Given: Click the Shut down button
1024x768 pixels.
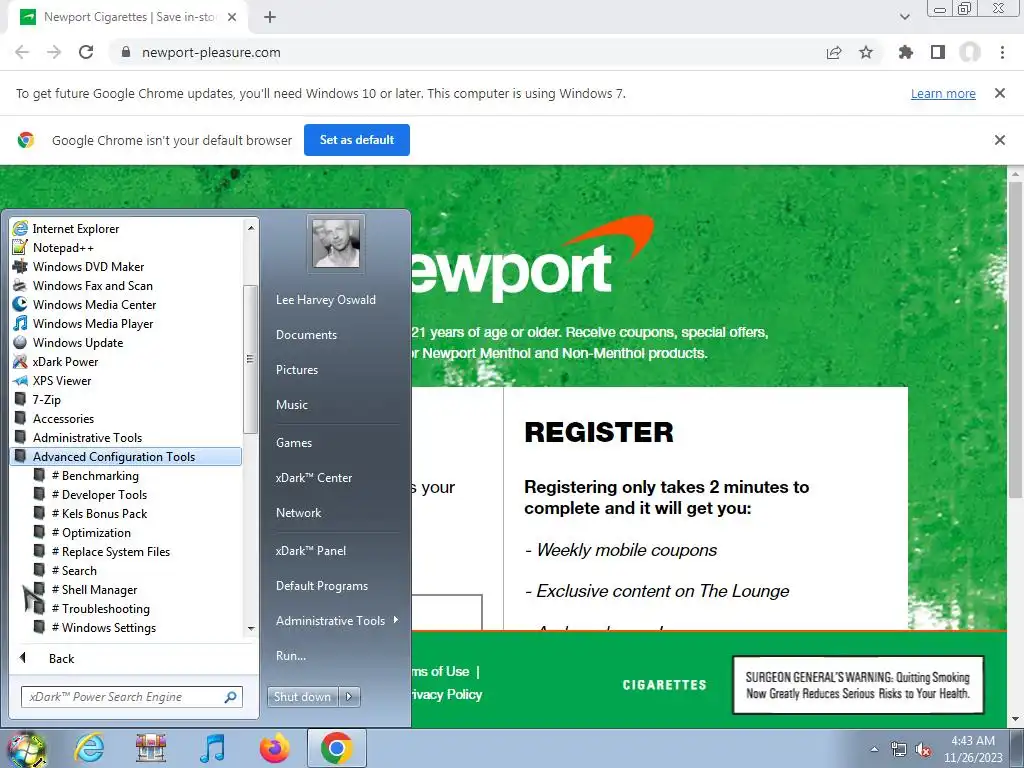Looking at the screenshot, I should tap(302, 697).
